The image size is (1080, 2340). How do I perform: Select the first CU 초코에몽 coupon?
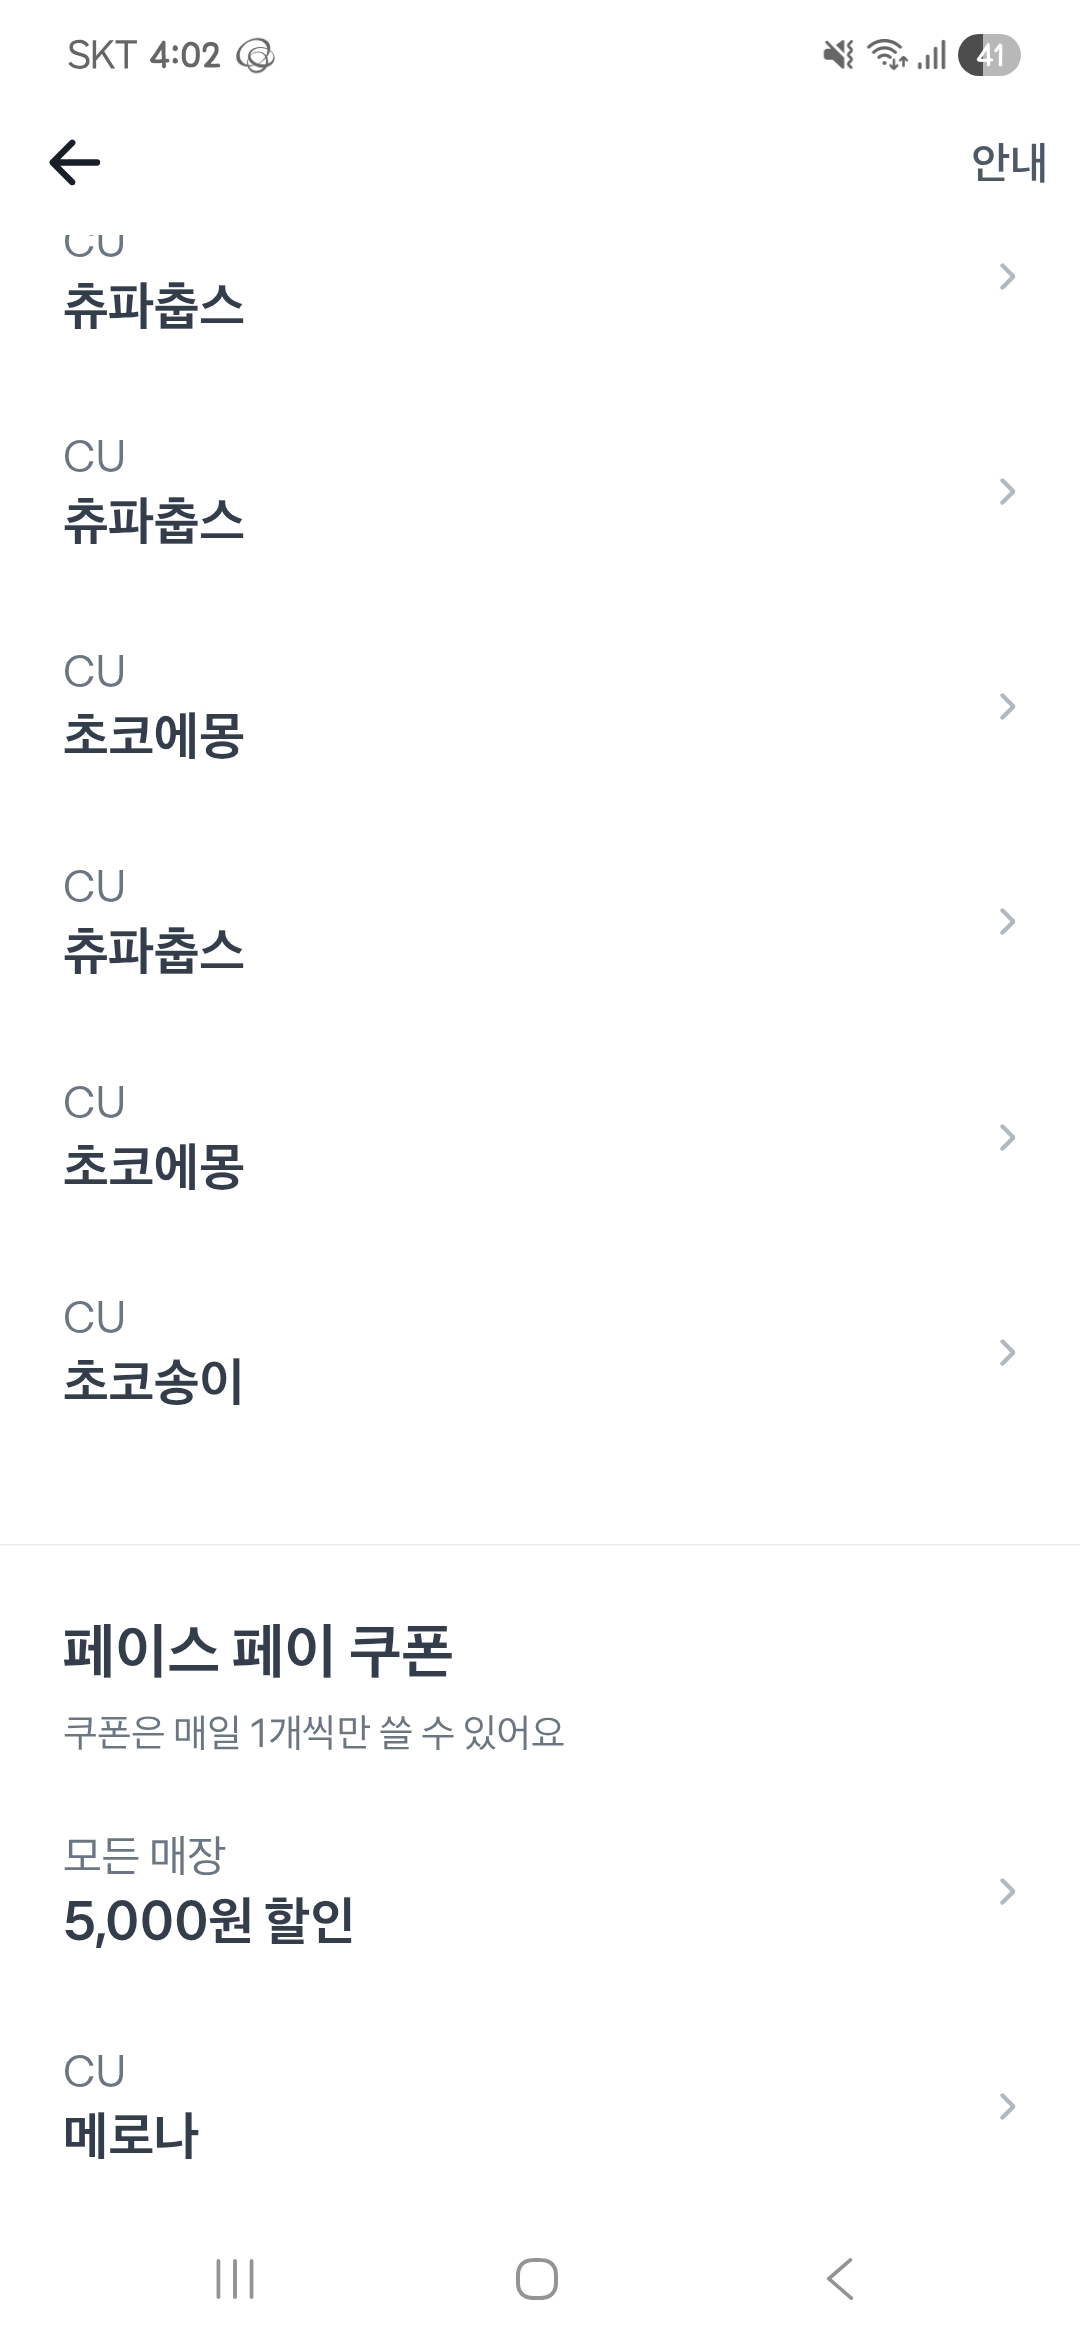[154, 735]
